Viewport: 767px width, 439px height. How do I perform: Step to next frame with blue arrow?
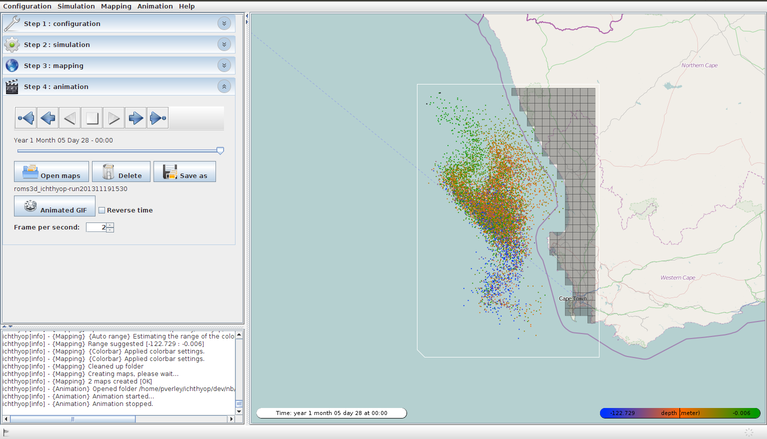pyautogui.click(x=135, y=119)
